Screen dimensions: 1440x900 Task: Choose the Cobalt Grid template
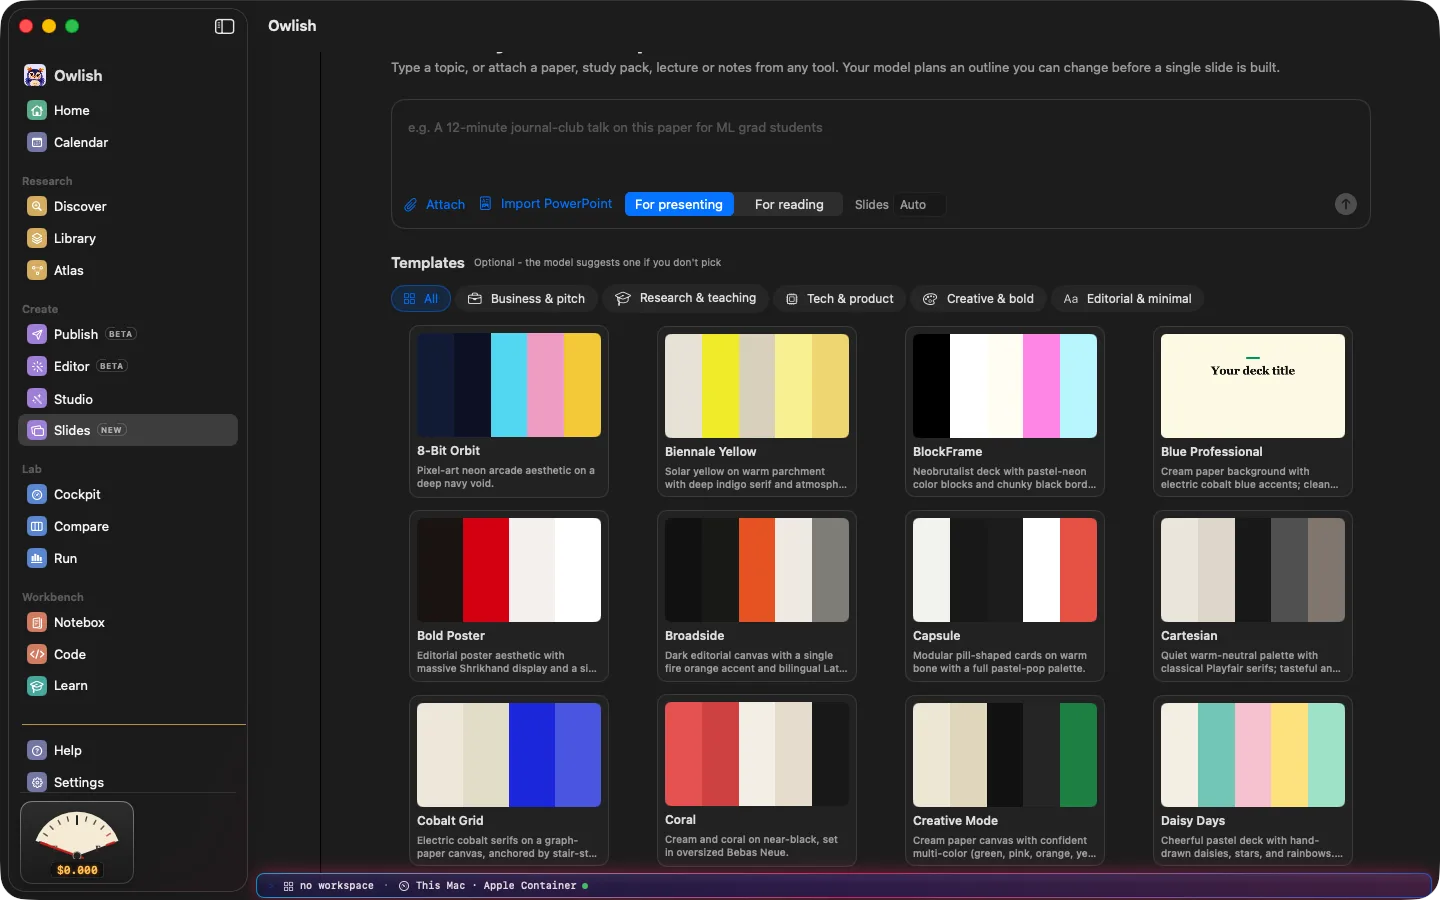click(509, 781)
